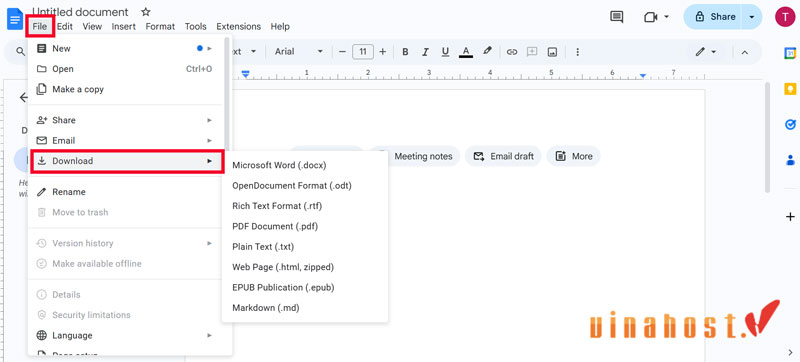Choose Open from the File menu
This screenshot has height=362, width=800.
coord(125,69)
